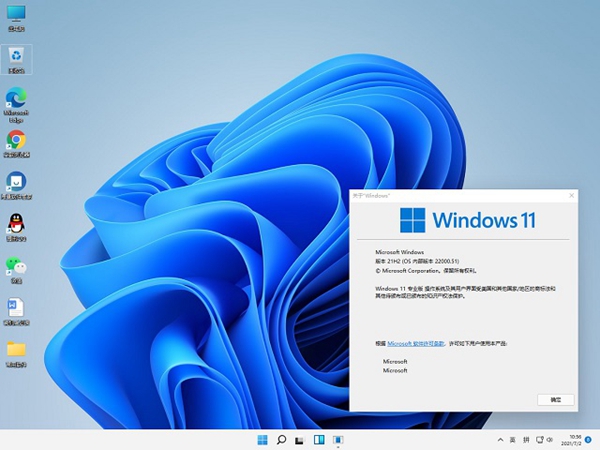Viewport: 600px width, 450px height.
Task: Select the Google Chrome desktop shortcut
Action: point(16,141)
